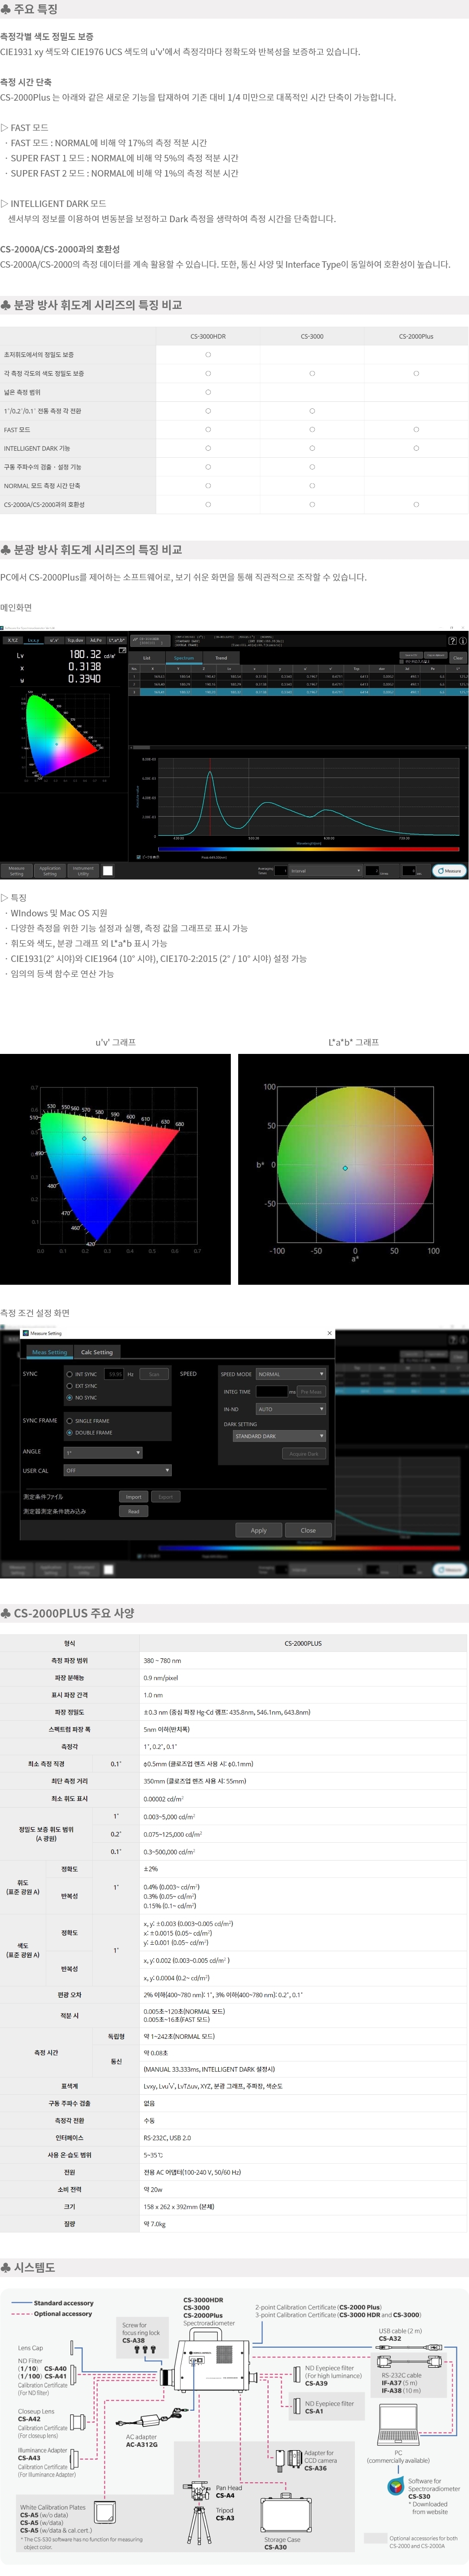Select the Trend tab above the data table
This screenshot has width=469, height=2576.
click(x=221, y=658)
